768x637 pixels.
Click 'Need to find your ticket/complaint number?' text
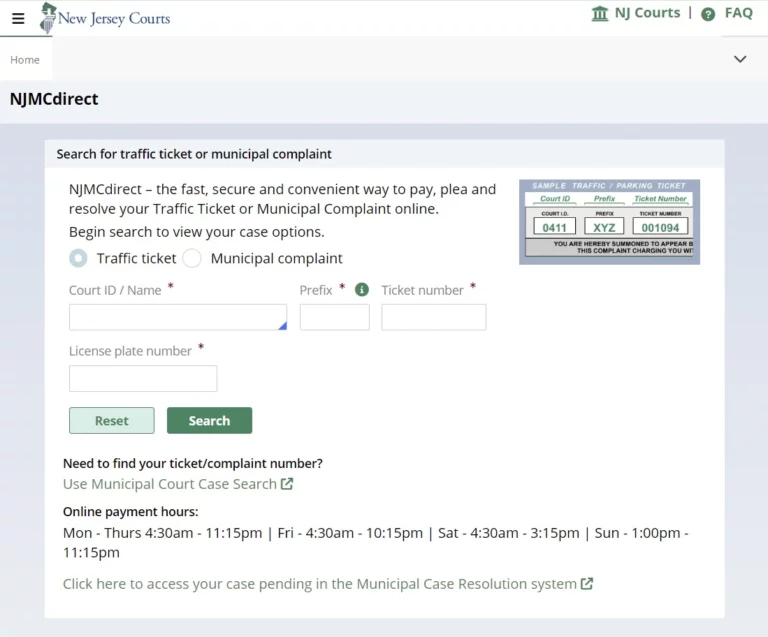click(x=193, y=464)
